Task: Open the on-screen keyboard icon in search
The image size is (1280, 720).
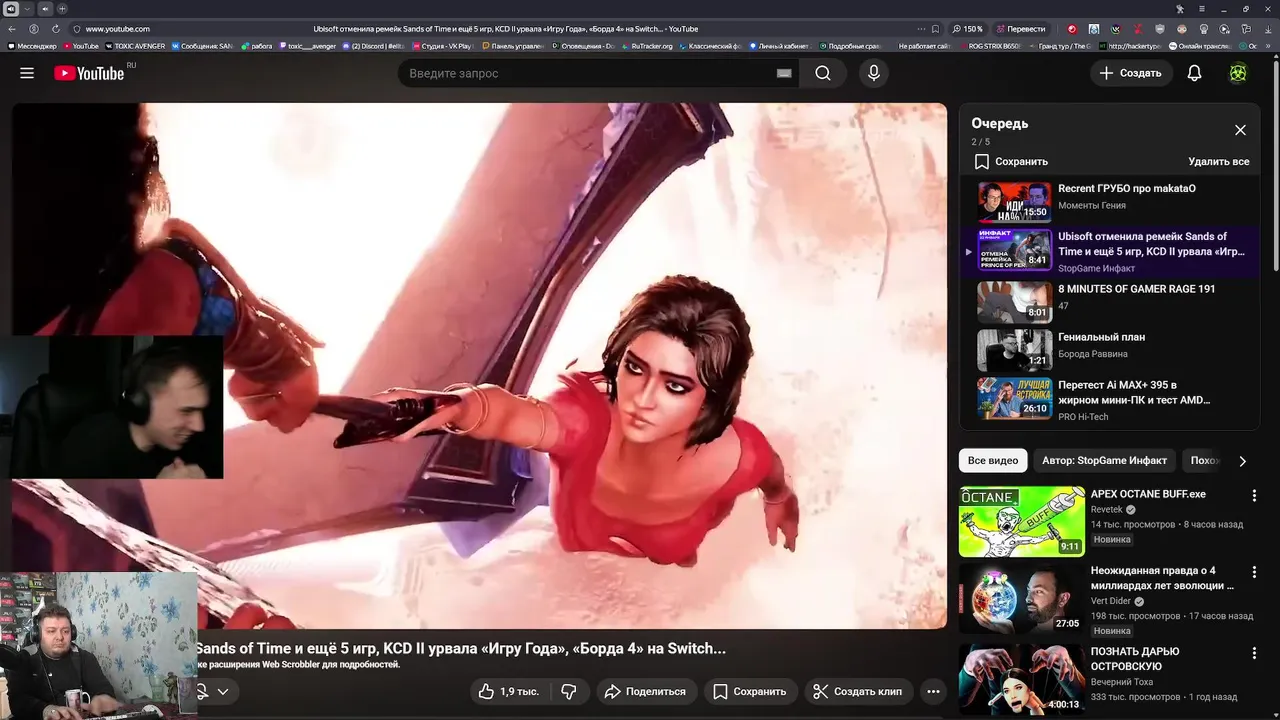Action: pos(784,73)
